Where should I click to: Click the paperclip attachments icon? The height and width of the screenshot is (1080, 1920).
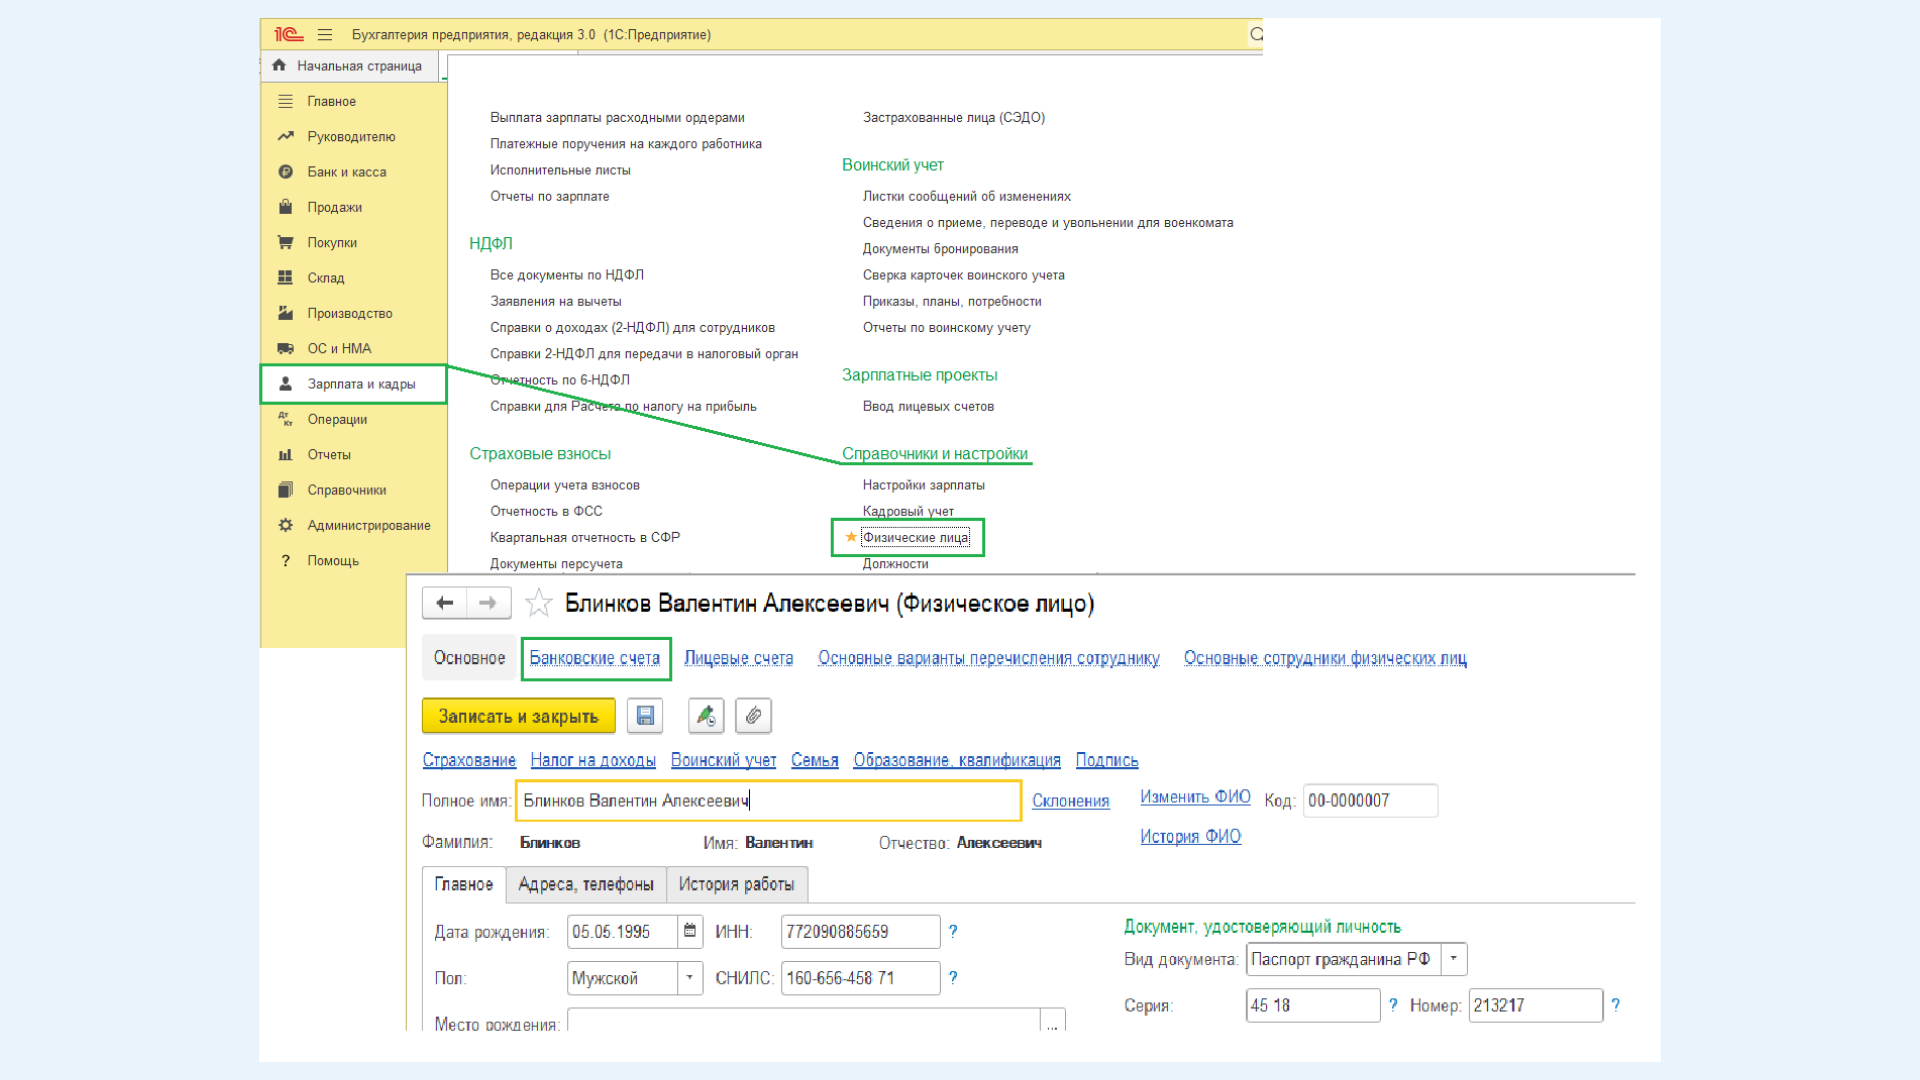click(753, 716)
